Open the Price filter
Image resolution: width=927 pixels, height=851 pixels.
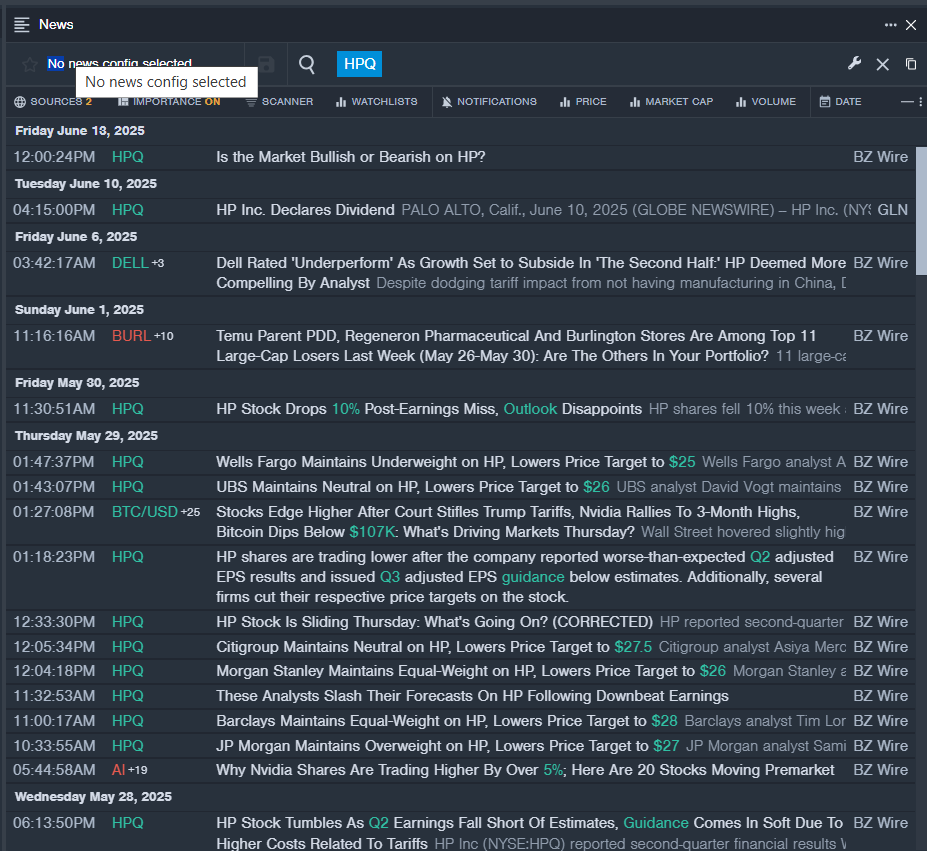point(583,102)
